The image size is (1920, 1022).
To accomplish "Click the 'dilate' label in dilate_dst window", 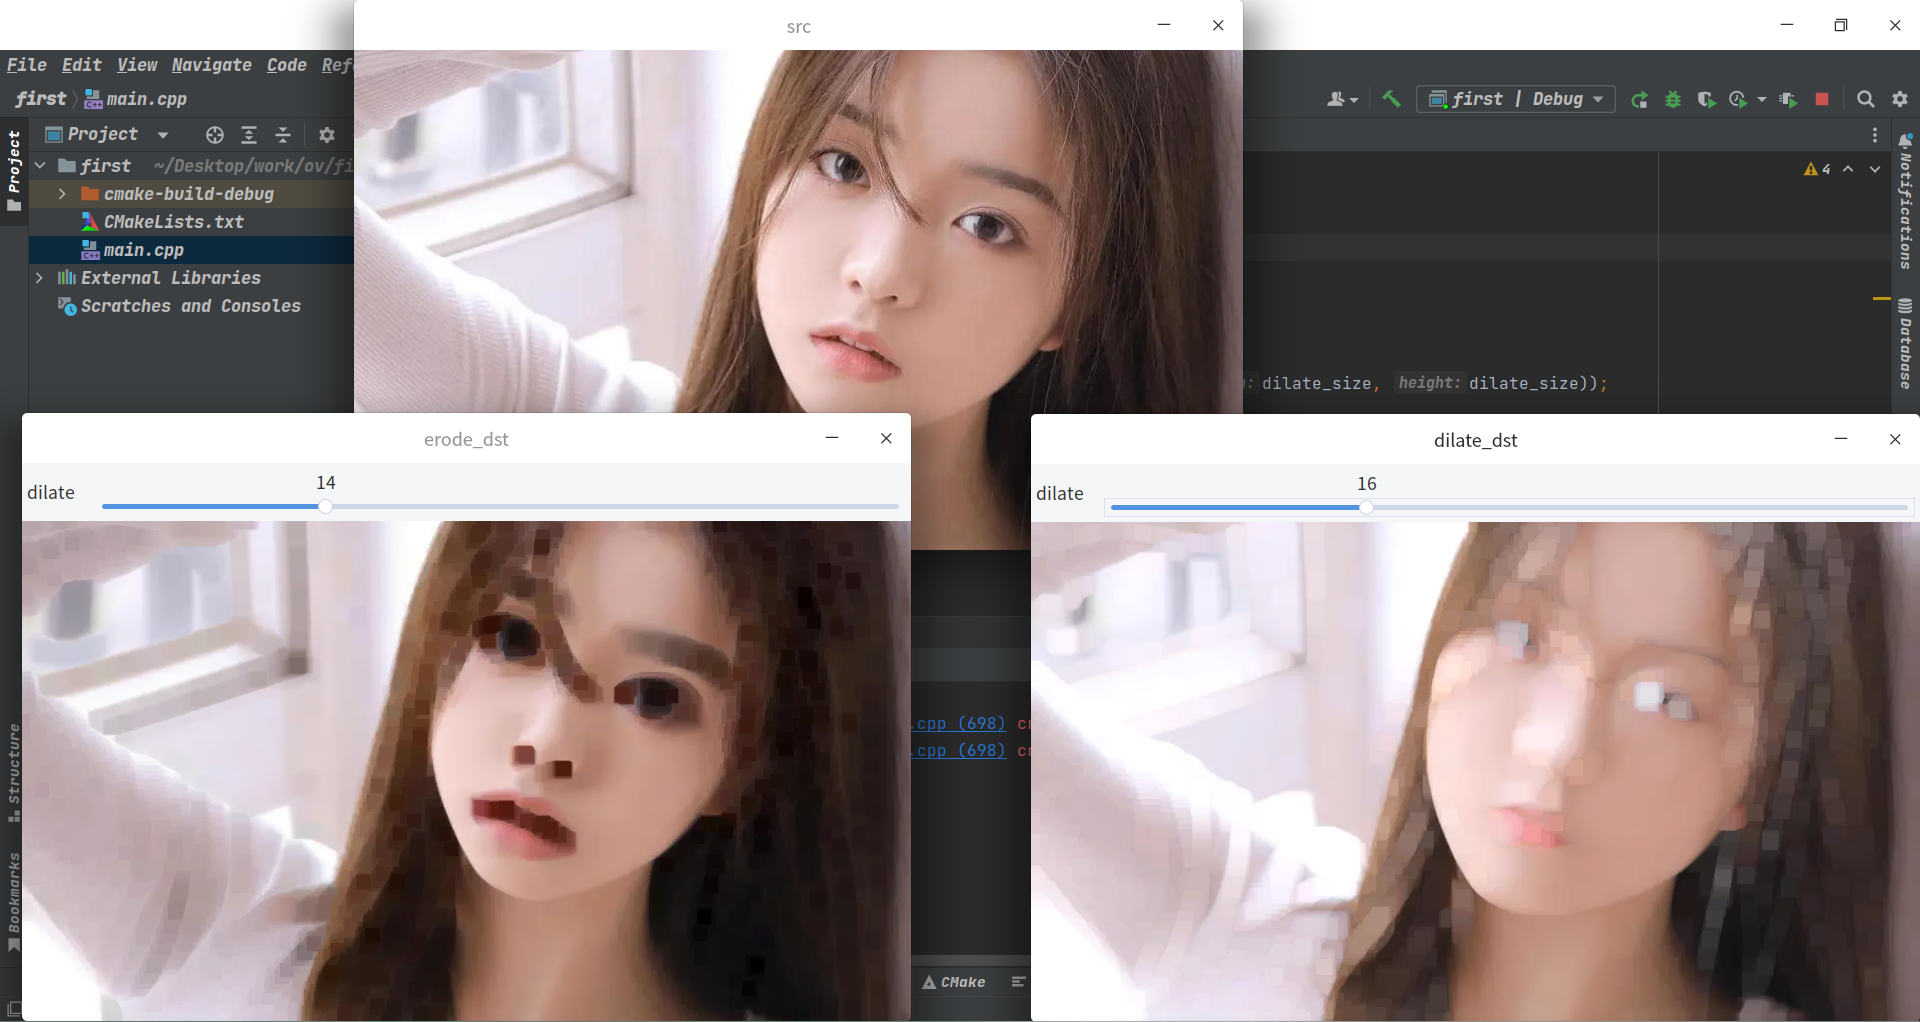I will click(x=1060, y=493).
